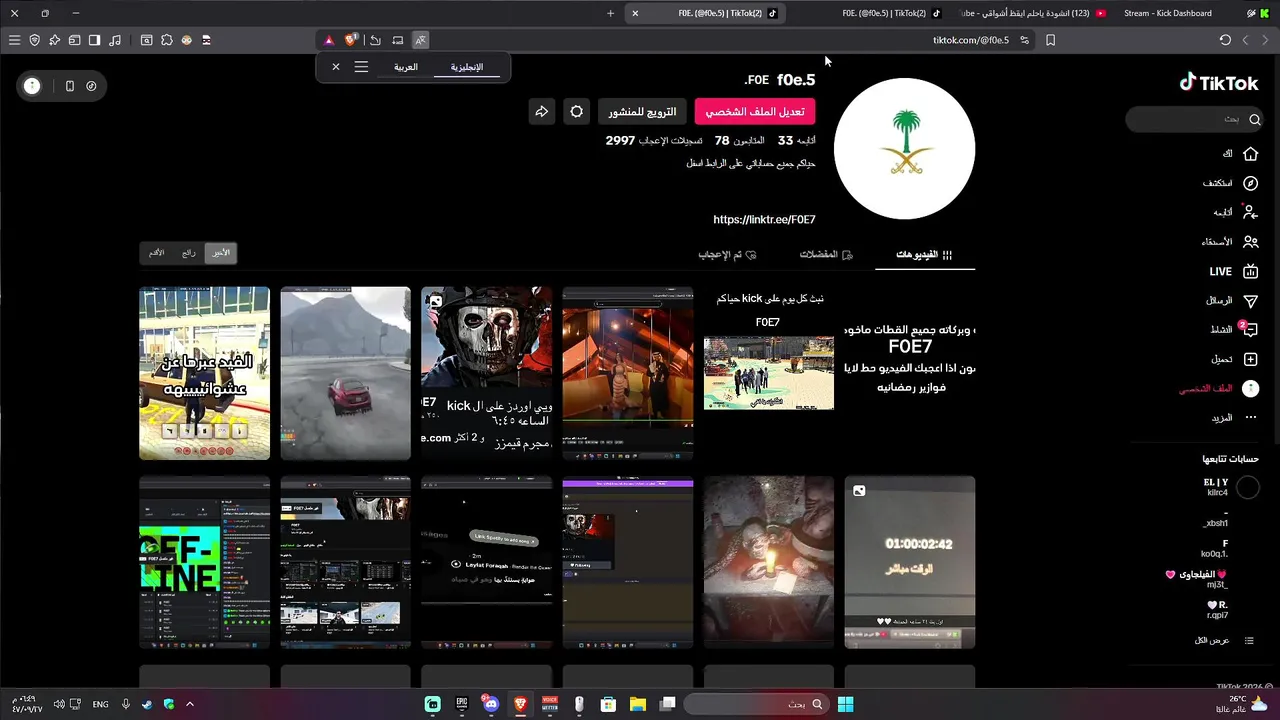1280x720 pixels.
Task: Click the share arrow profile button
Action: pos(541,112)
